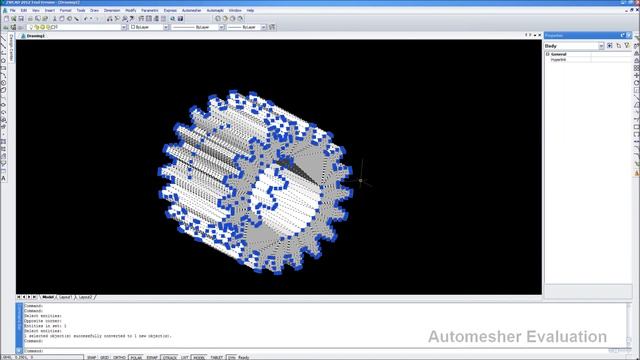Click the lineweight settings icon in properties toolbar
The height and width of the screenshot is (360, 640).
pos(272,27)
